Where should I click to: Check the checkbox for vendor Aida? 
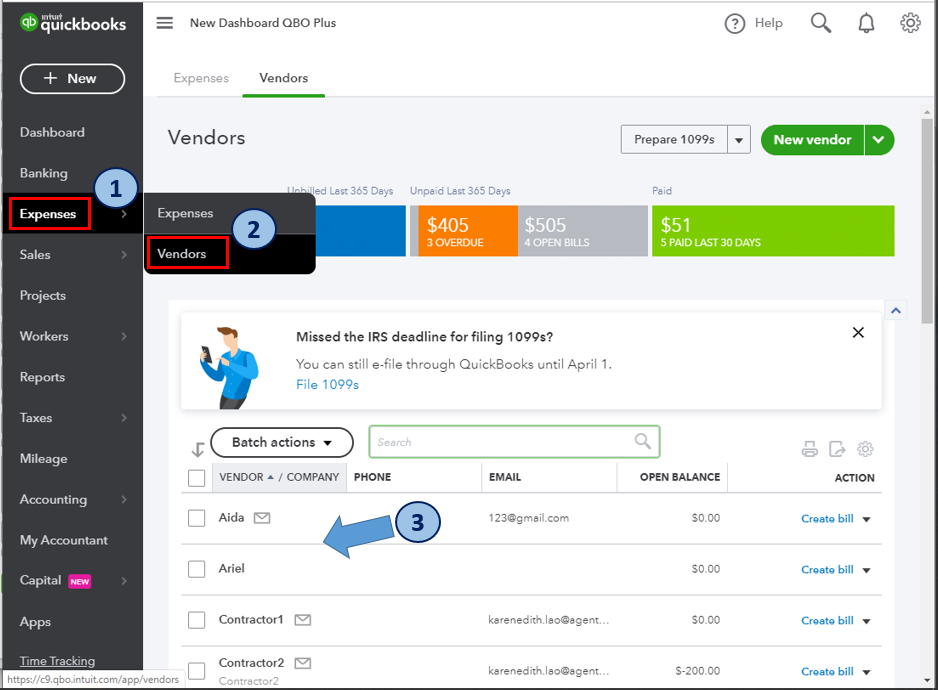click(x=197, y=518)
